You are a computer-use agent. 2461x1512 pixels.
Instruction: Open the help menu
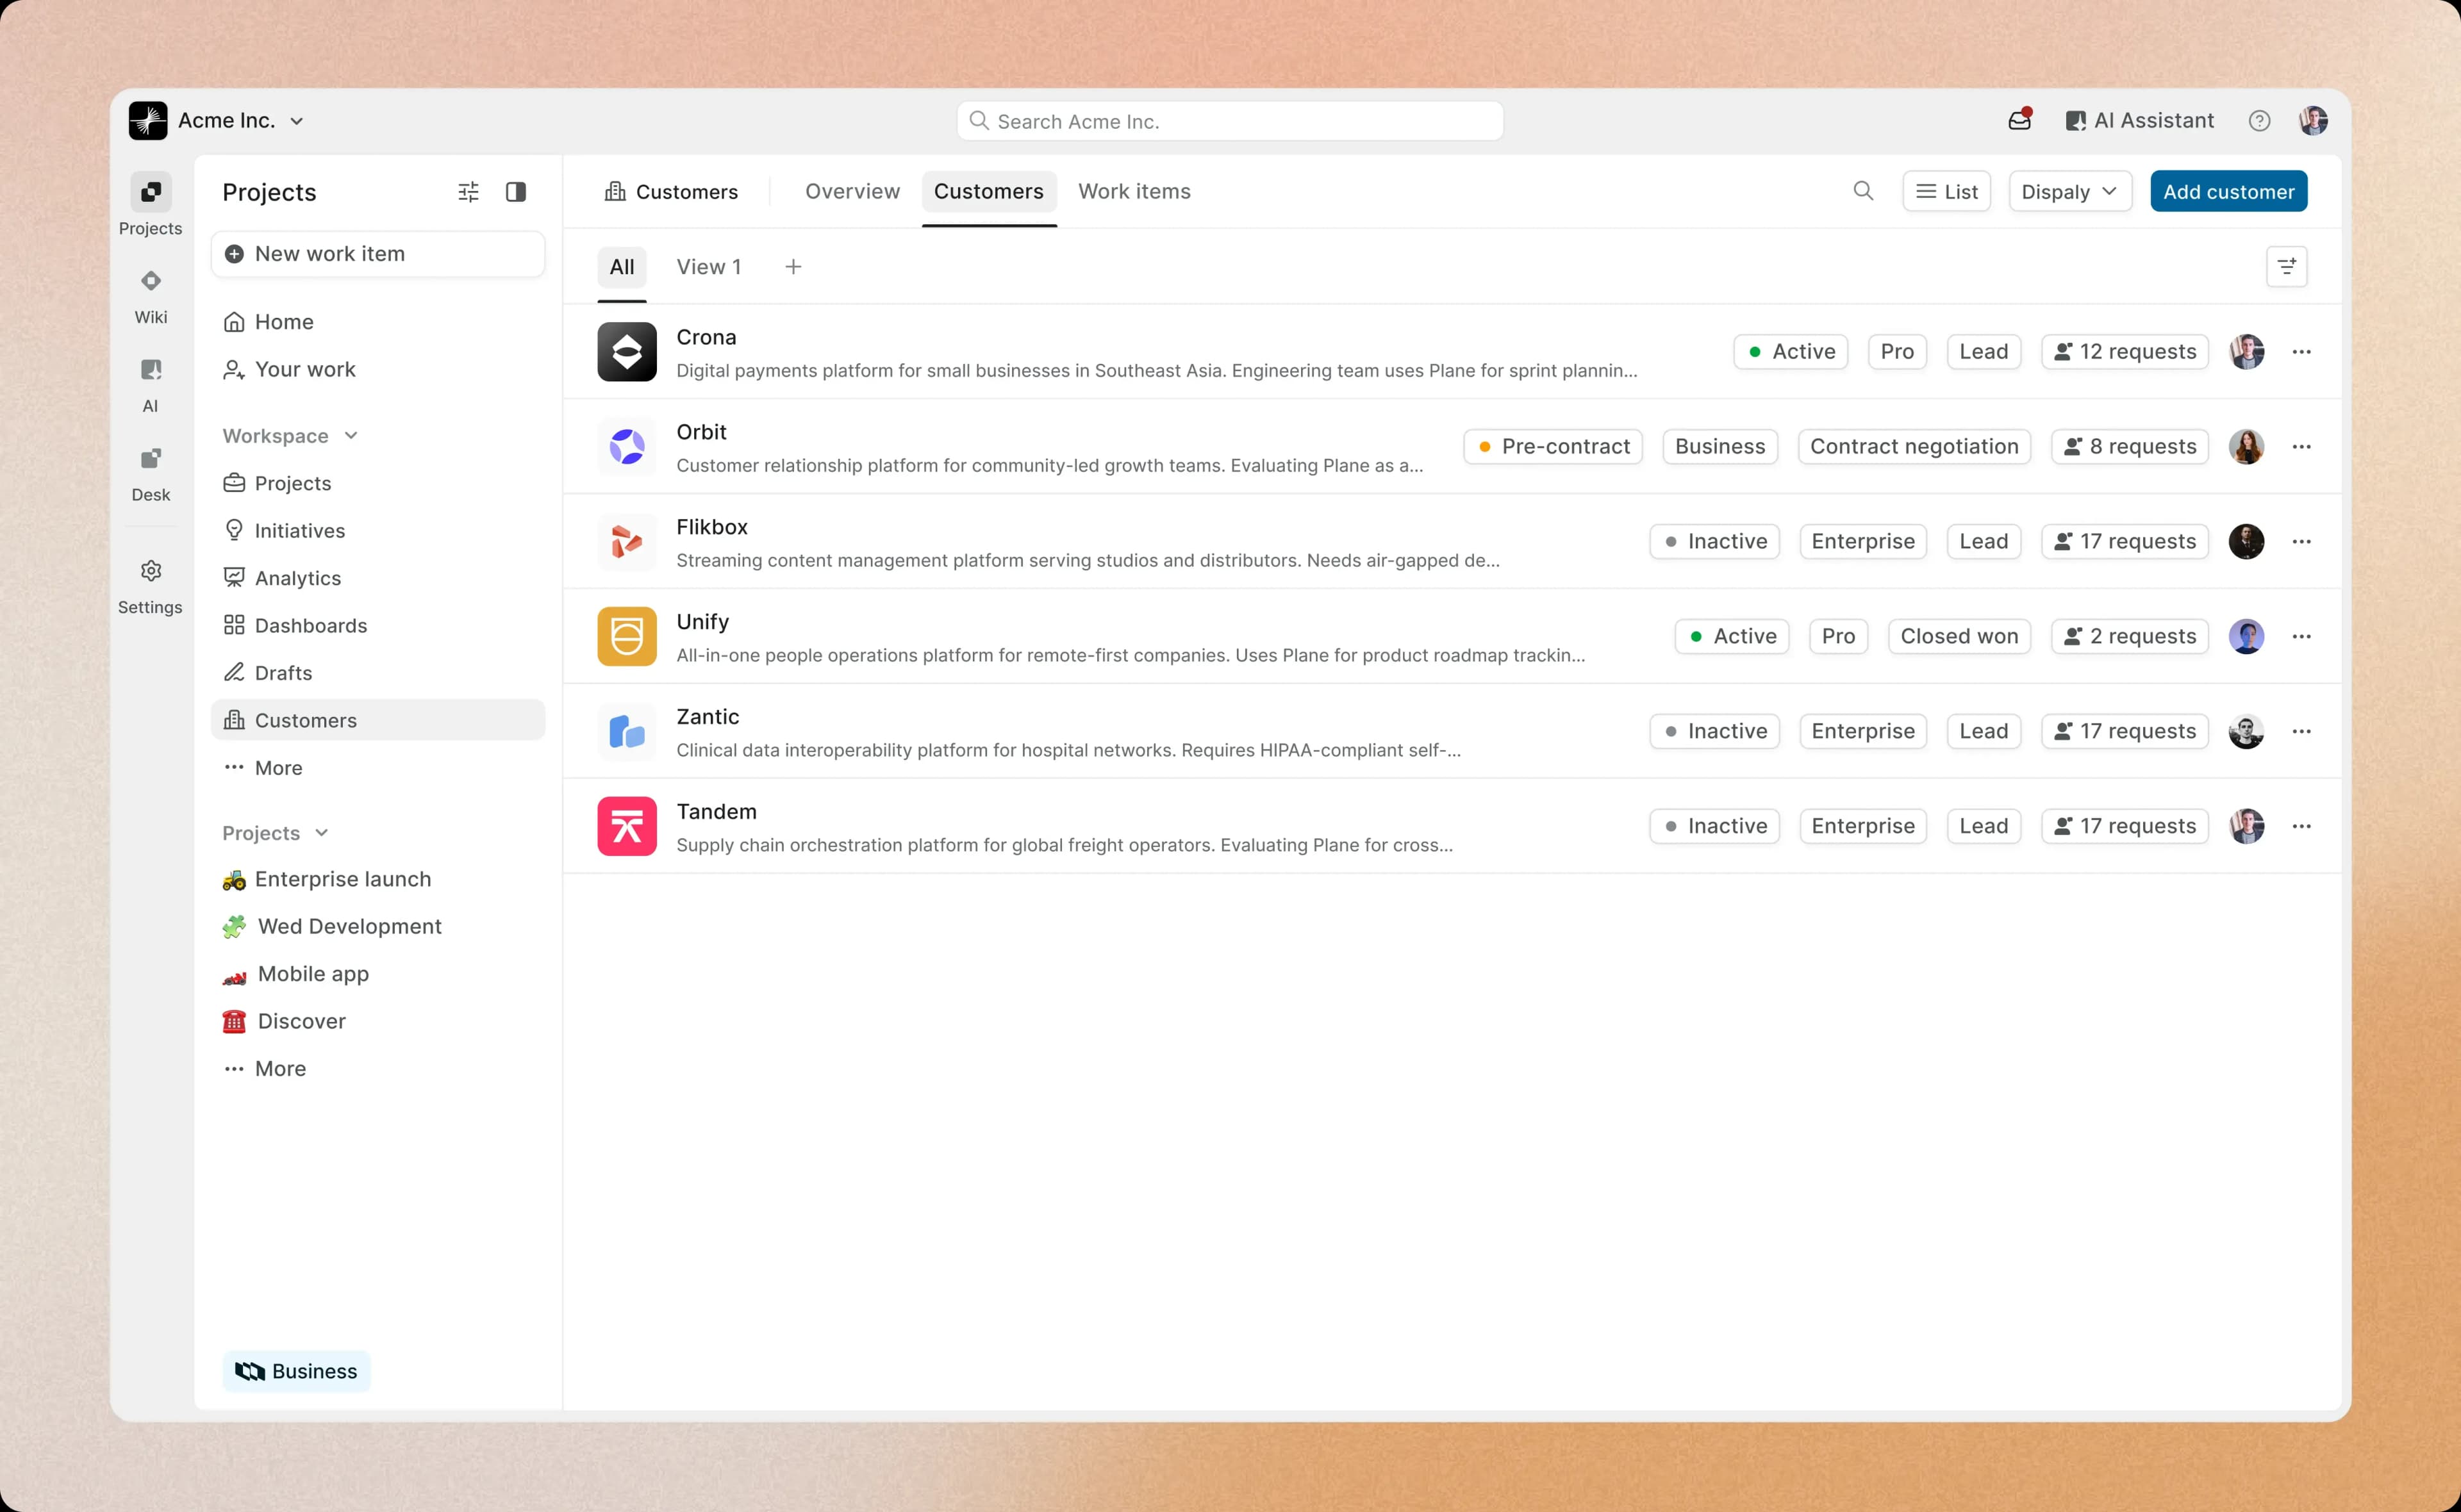pyautogui.click(x=2259, y=120)
